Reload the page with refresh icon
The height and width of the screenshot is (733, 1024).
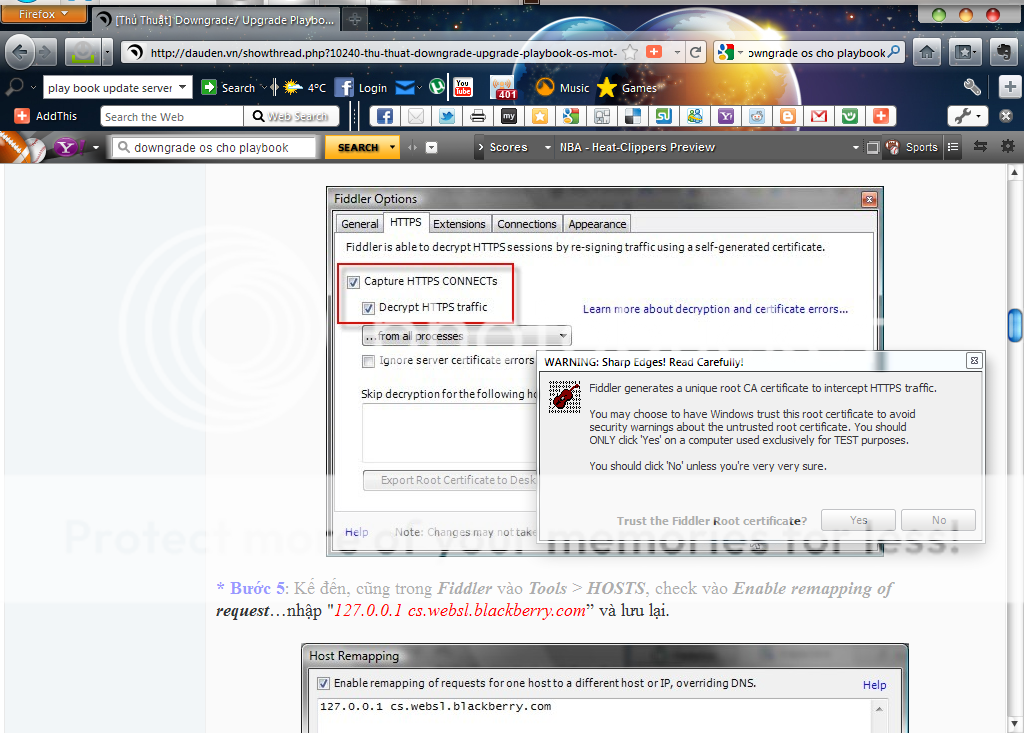click(695, 52)
